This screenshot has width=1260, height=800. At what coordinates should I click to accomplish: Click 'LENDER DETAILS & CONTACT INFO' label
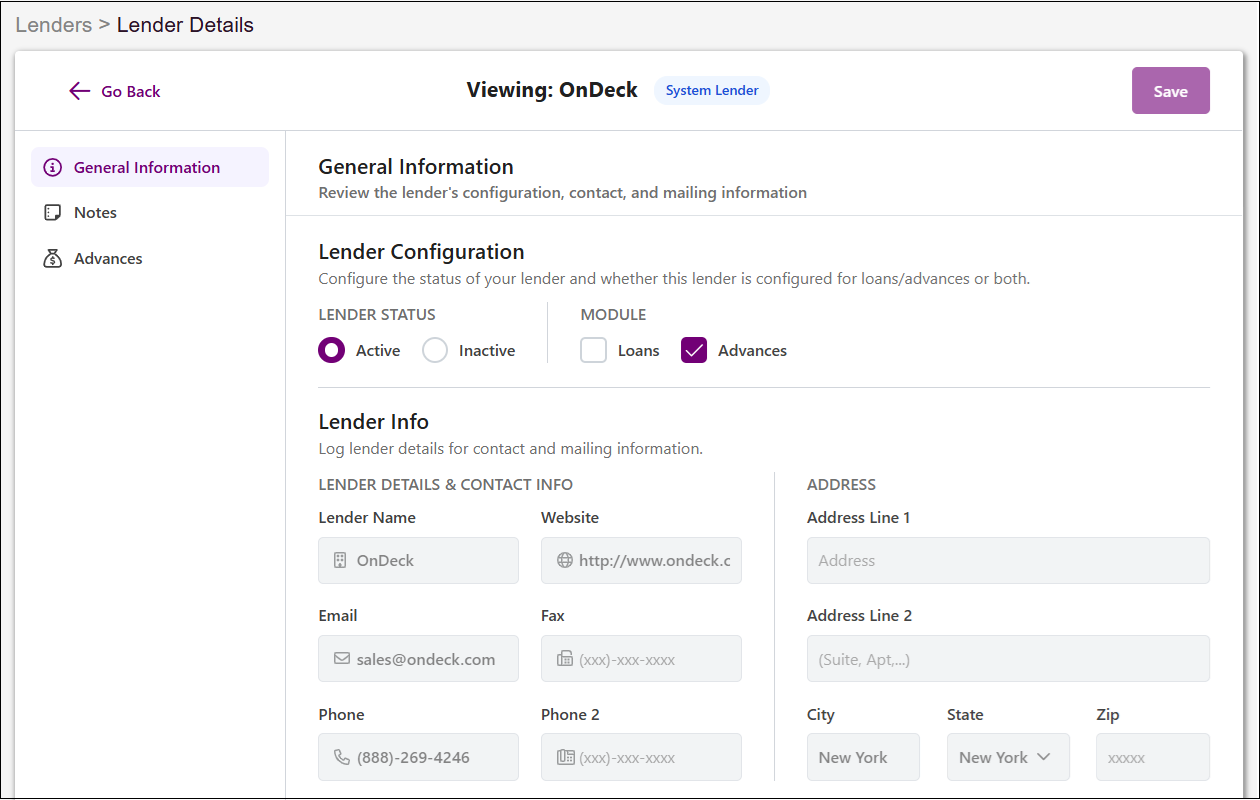point(445,484)
